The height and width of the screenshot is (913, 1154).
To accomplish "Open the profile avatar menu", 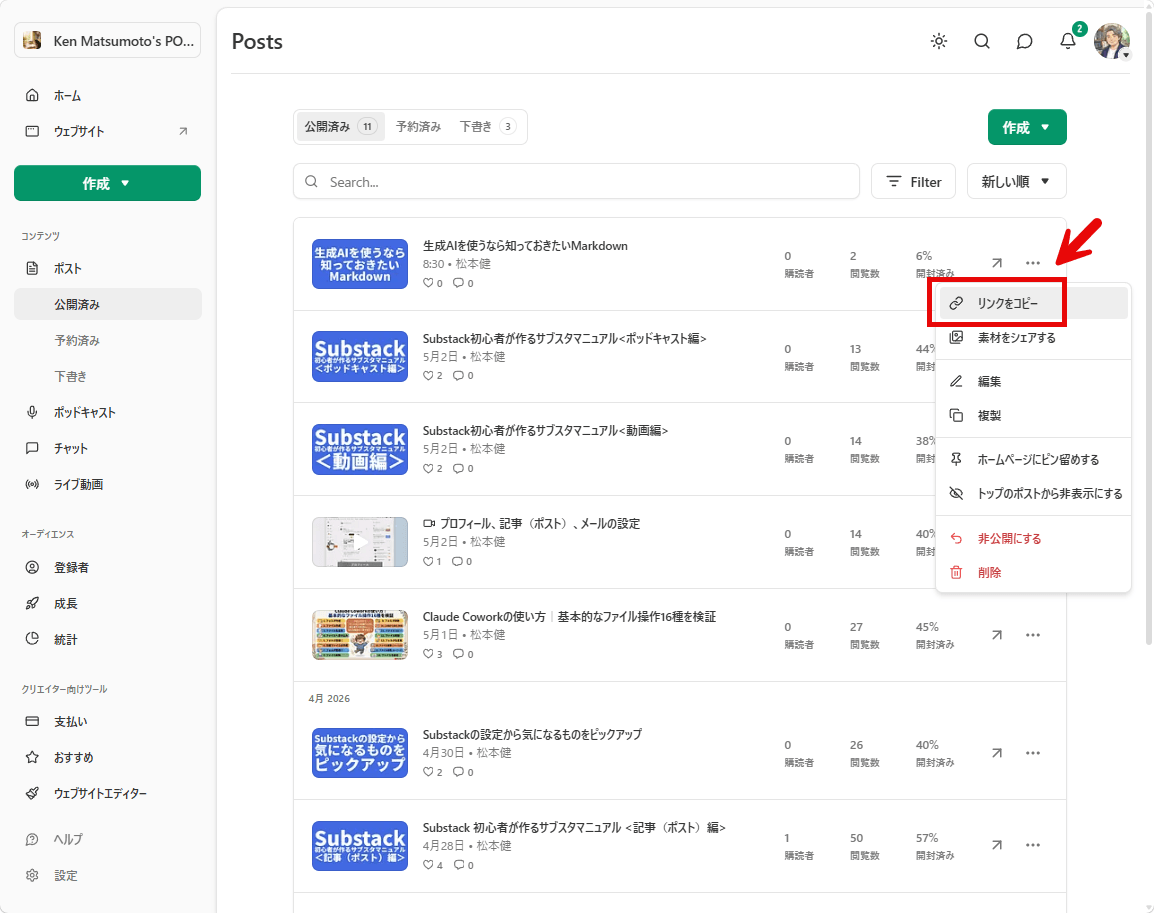I will click(x=1111, y=41).
